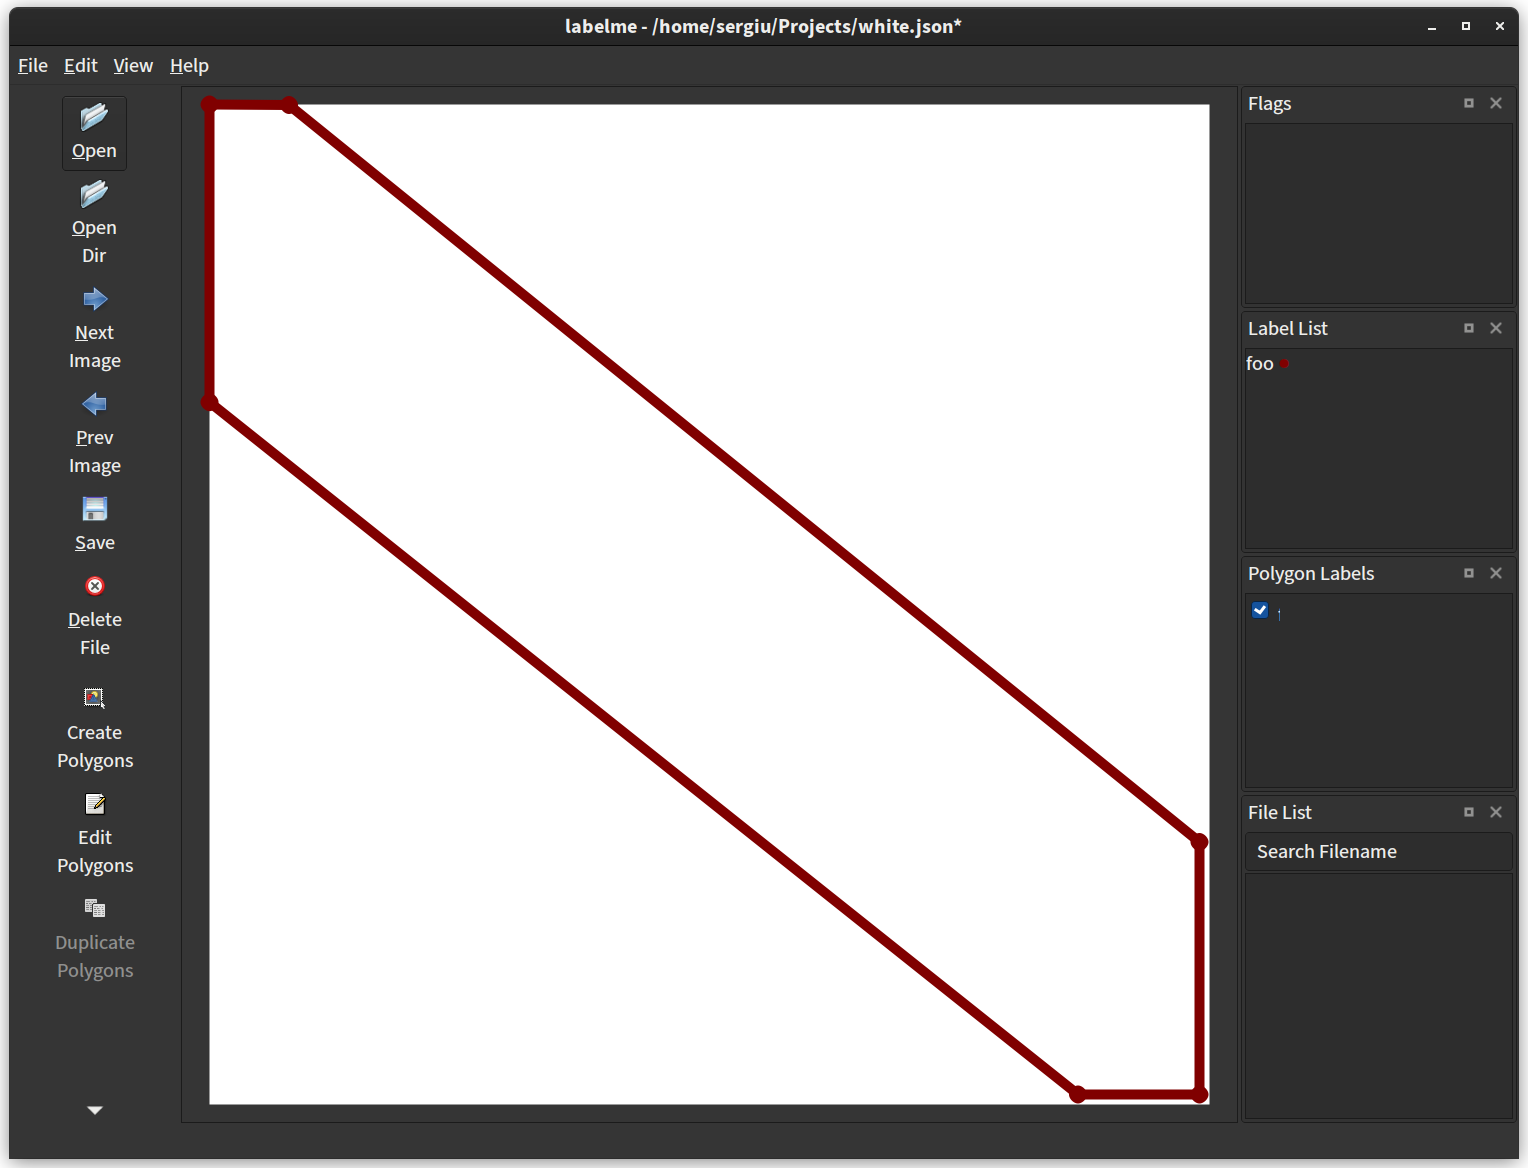The width and height of the screenshot is (1528, 1168).
Task: Float the Flags panel
Action: [x=1468, y=103]
